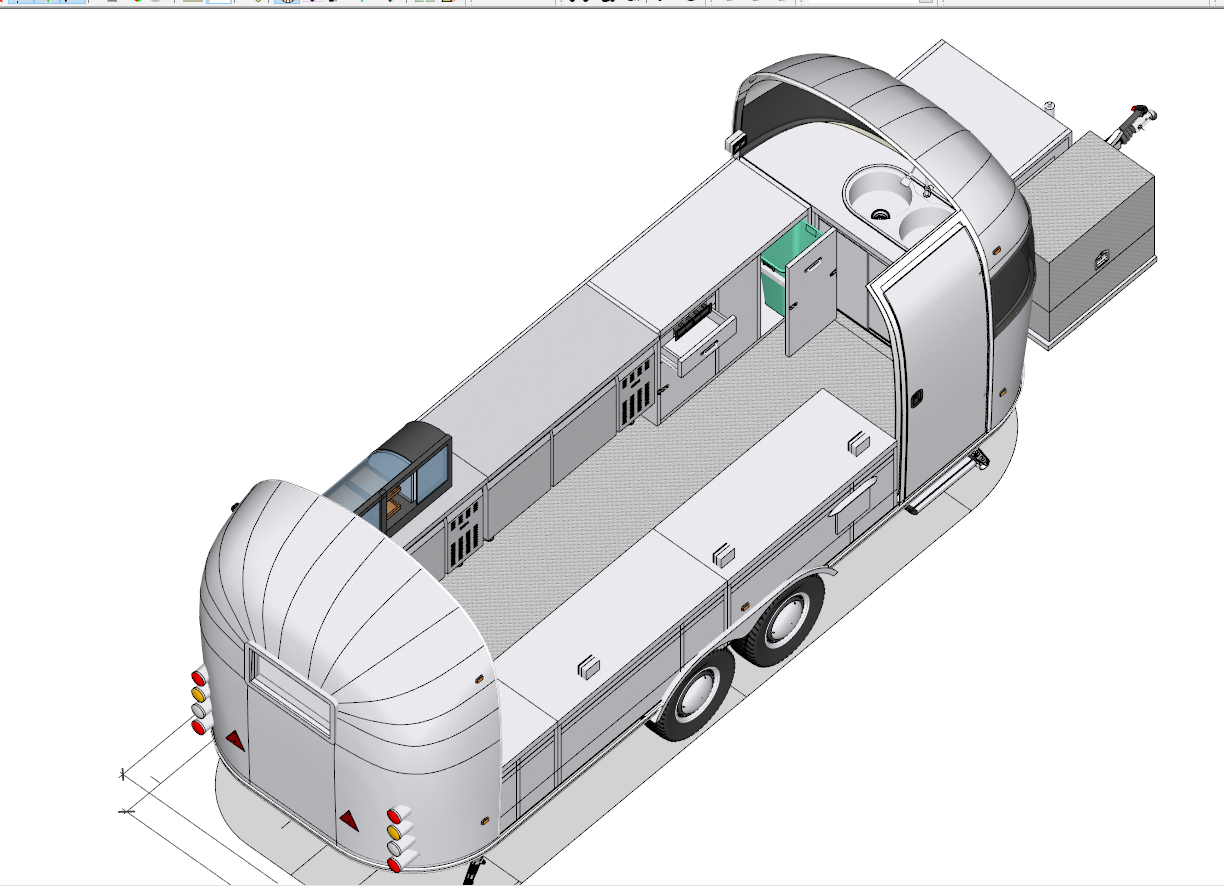Select the right red triangle reflector
This screenshot has width=1224, height=887.
tap(349, 820)
